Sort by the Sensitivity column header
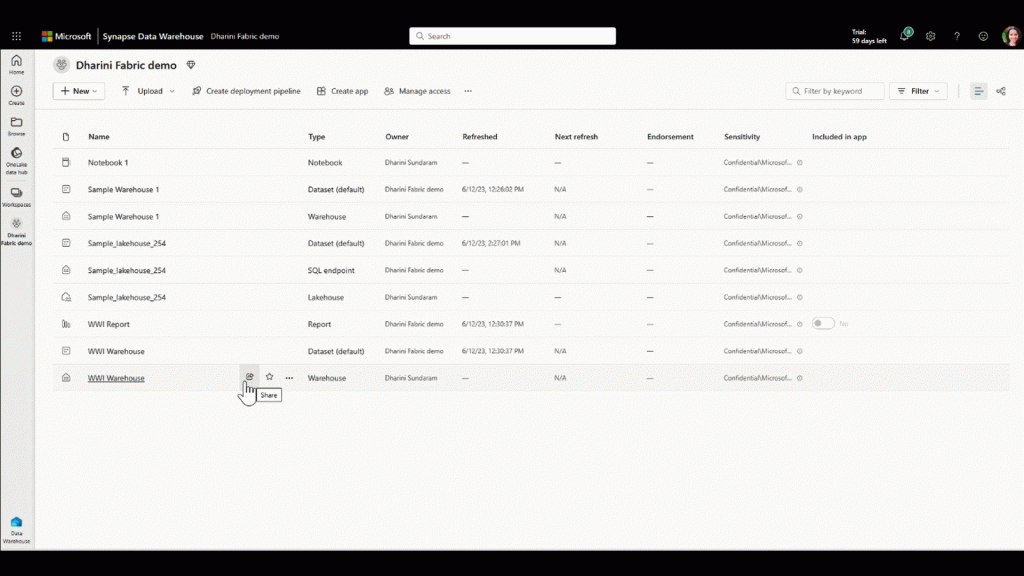Screen dimensions: 1024x576 [x=742, y=136]
